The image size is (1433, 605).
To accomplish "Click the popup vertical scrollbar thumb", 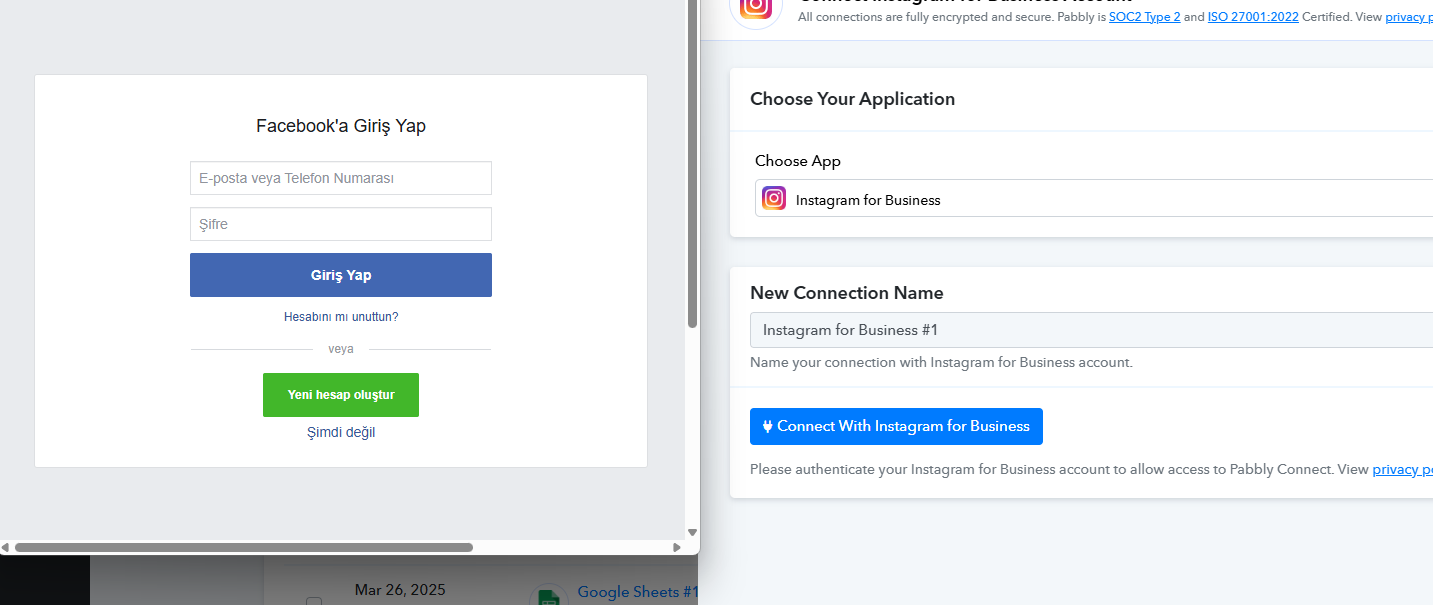I will 692,164.
